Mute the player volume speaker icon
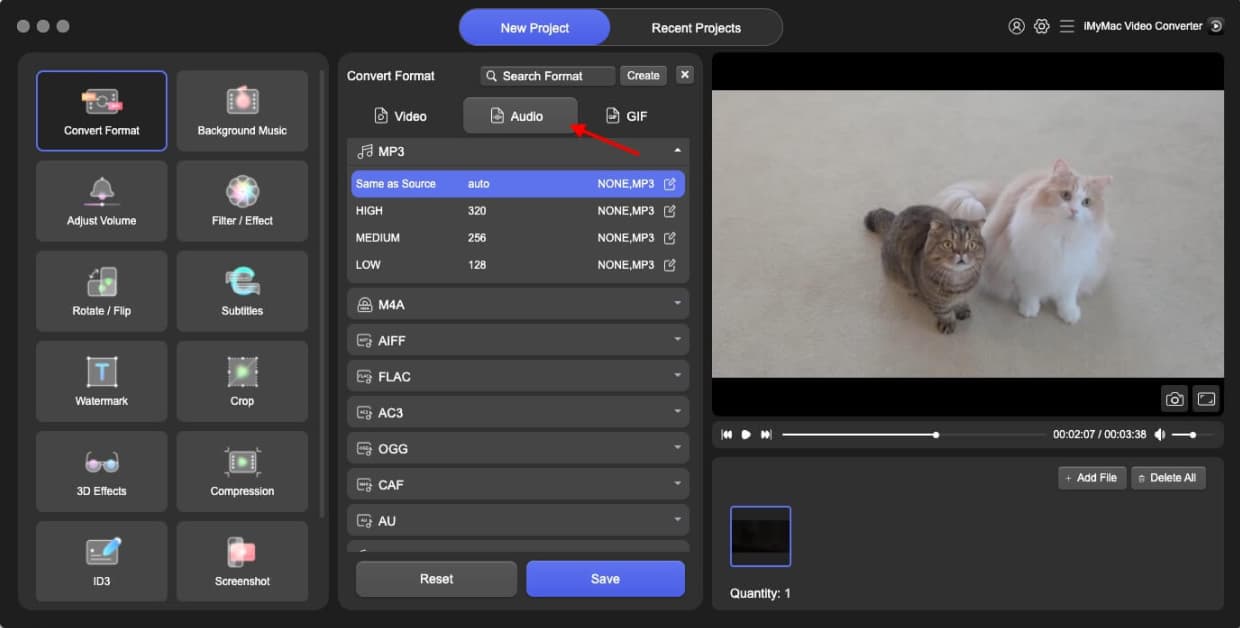The height and width of the screenshot is (628, 1240). click(x=1160, y=435)
